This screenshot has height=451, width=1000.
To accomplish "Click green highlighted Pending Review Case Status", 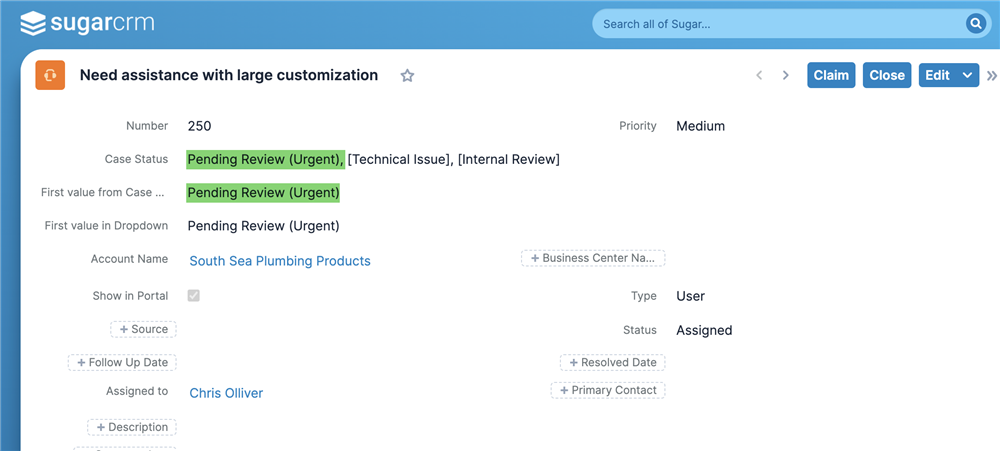I will [x=265, y=159].
